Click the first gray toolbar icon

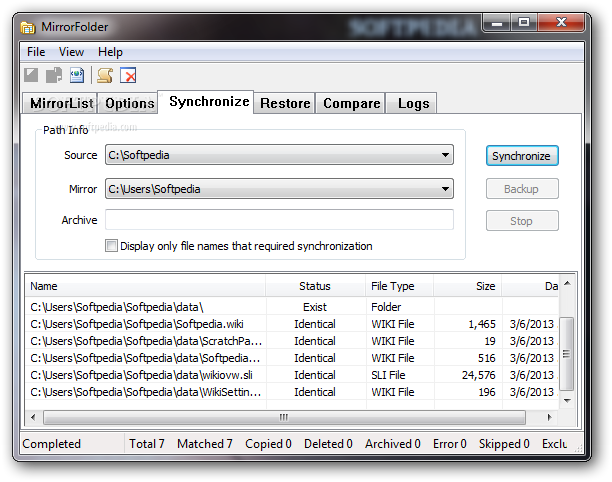(x=31, y=75)
